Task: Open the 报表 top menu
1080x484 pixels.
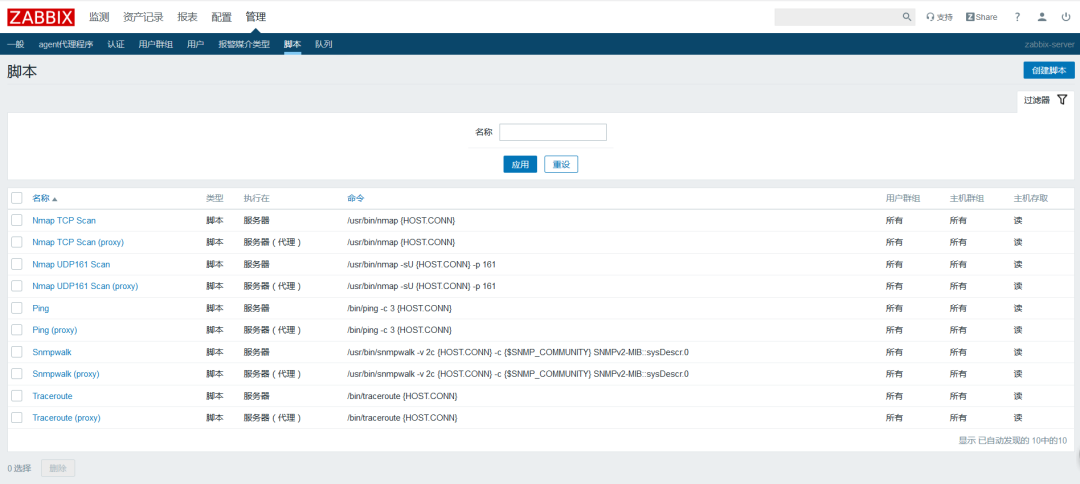Action: point(187,17)
